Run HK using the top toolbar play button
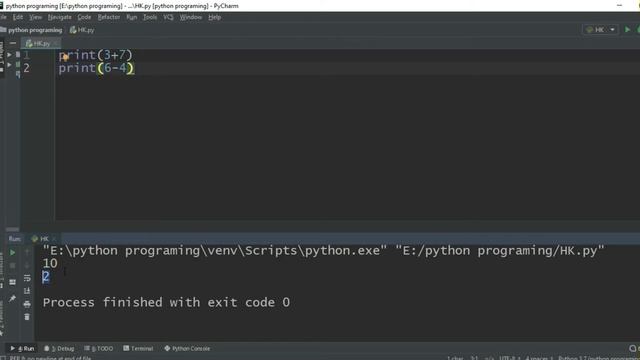Viewport: 640px width, 360px height. tap(627, 29)
